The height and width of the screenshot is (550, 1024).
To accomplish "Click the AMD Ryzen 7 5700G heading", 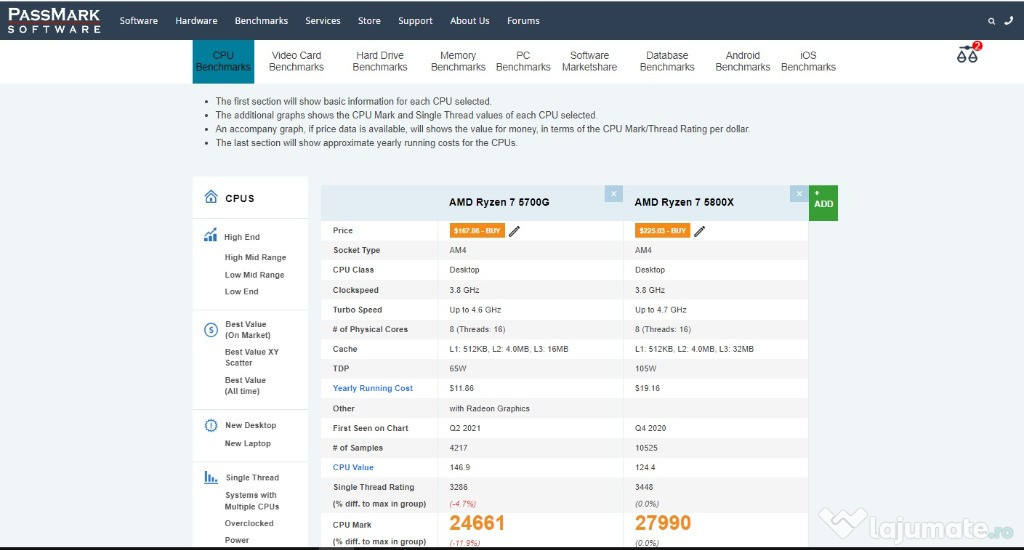I will pos(499,202).
